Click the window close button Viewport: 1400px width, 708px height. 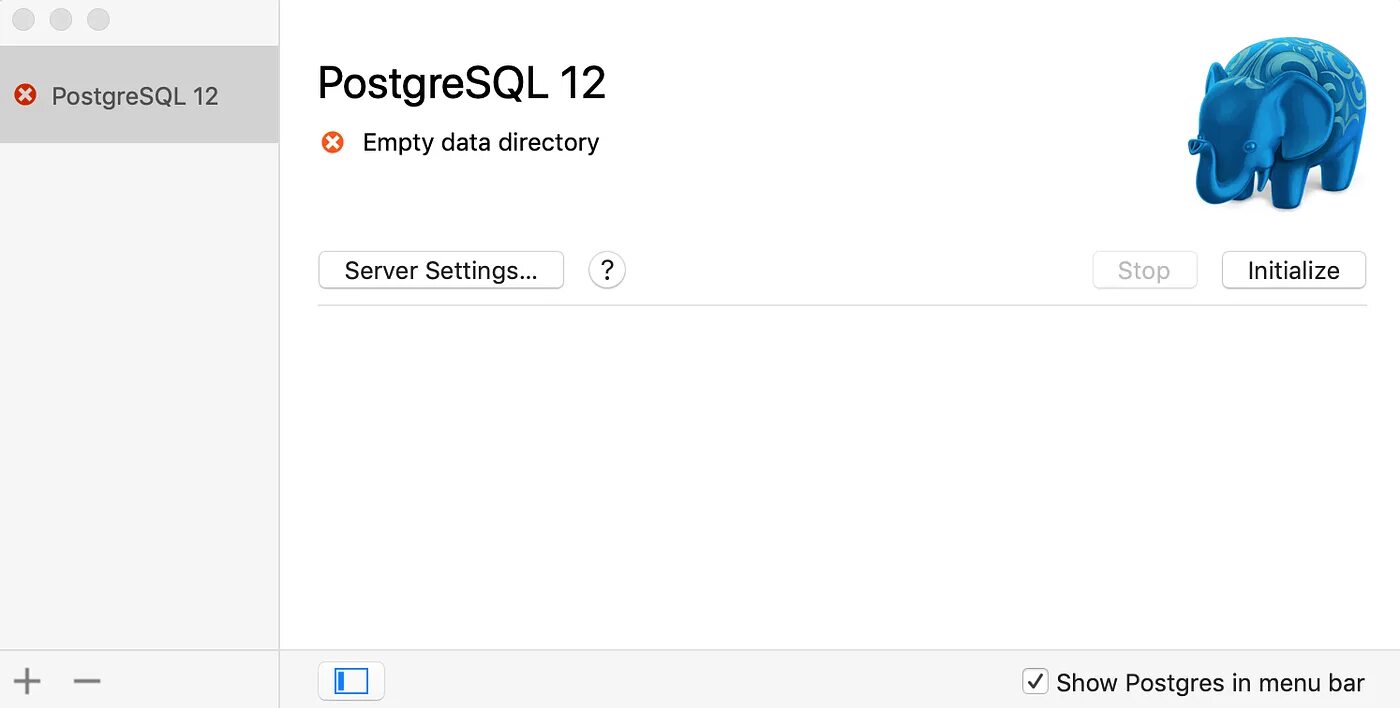[x=23, y=20]
